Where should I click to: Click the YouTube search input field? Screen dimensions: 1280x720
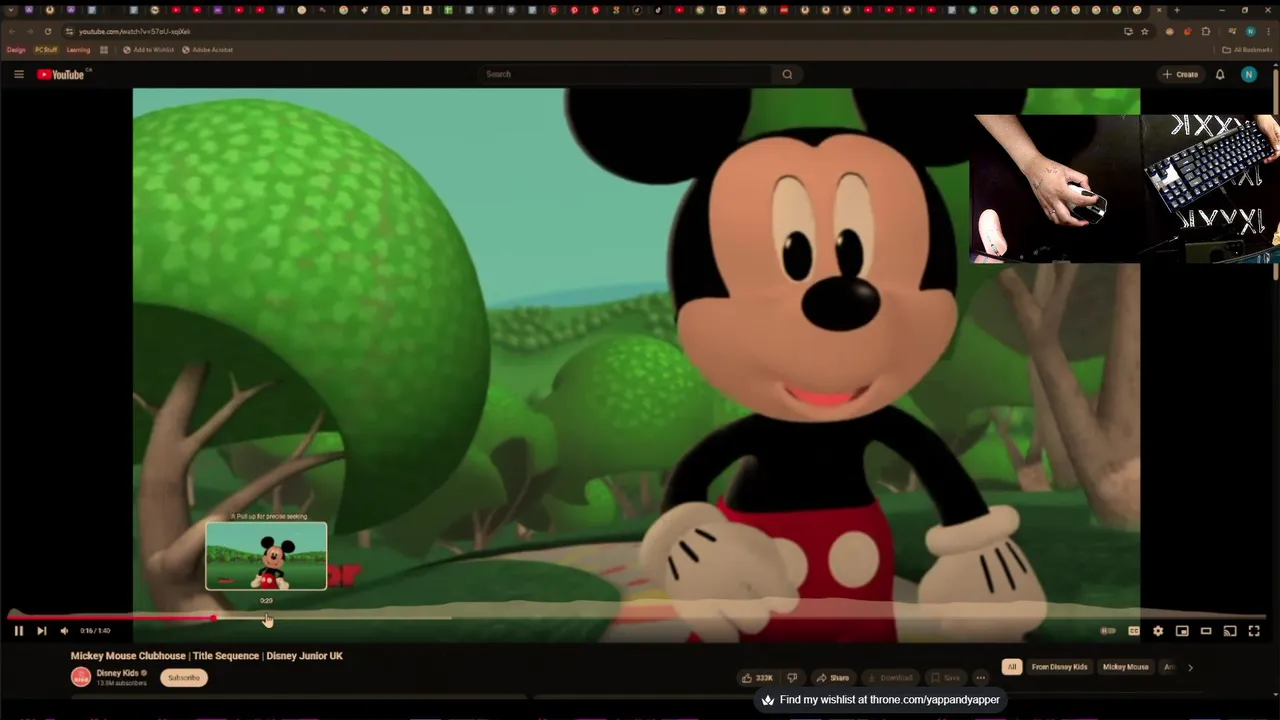[x=625, y=74]
